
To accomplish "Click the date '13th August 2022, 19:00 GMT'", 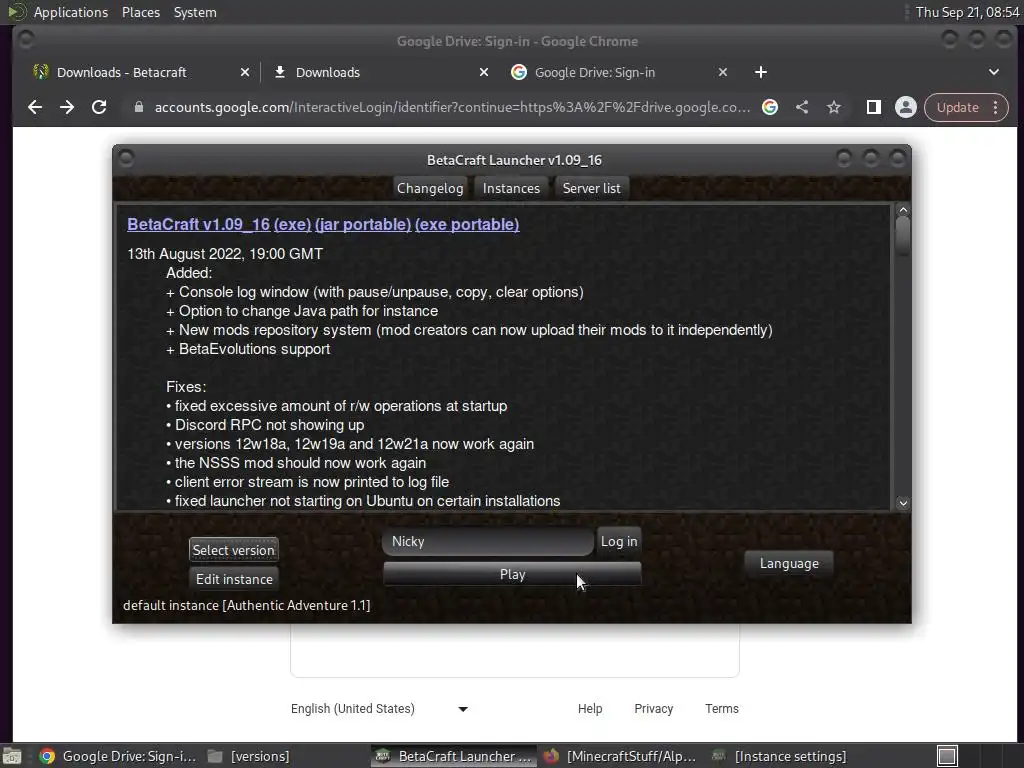I will pyautogui.click(x=225, y=254).
